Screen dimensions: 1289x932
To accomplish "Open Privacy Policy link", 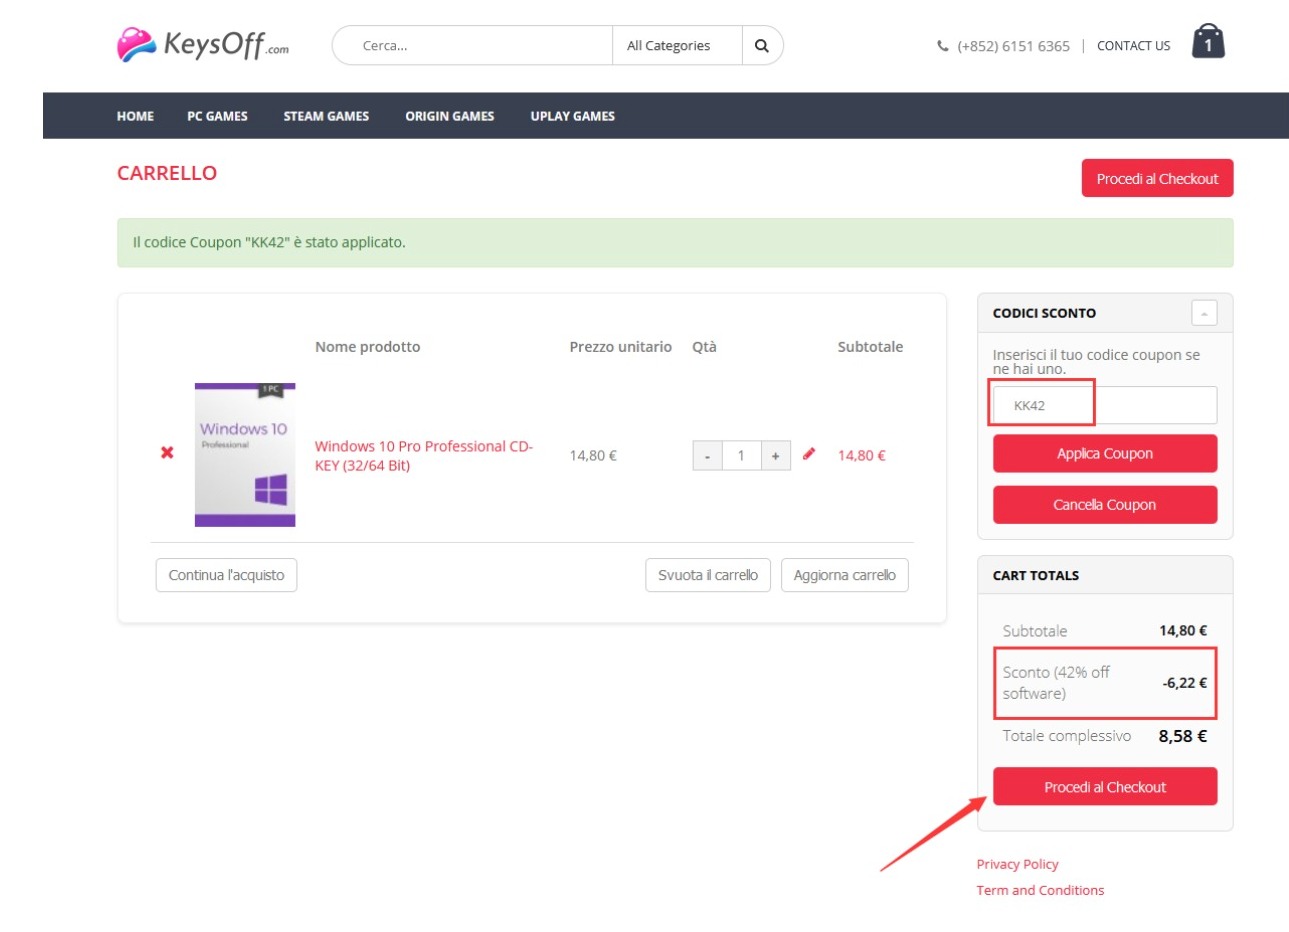I will point(1017,864).
